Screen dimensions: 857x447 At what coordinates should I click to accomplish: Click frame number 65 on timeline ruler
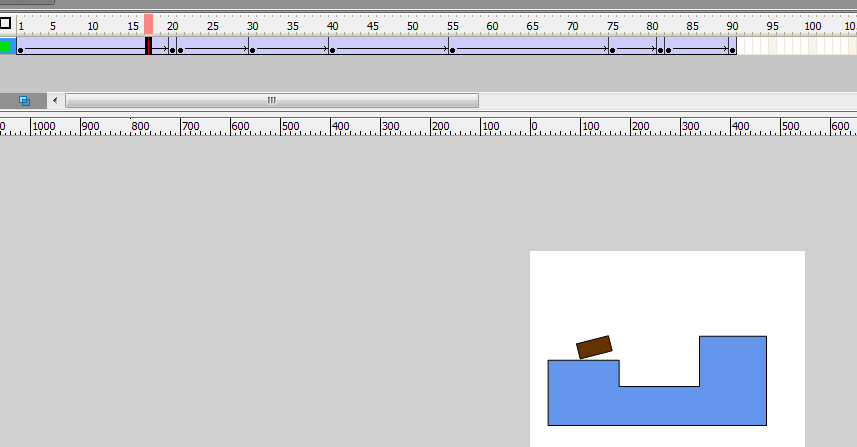point(532,26)
